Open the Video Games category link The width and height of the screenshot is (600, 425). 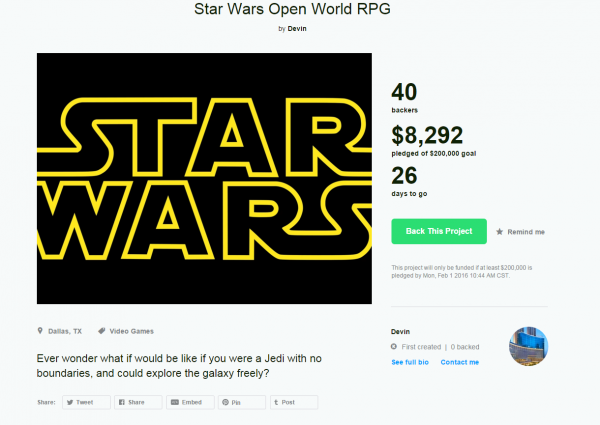tap(131, 331)
